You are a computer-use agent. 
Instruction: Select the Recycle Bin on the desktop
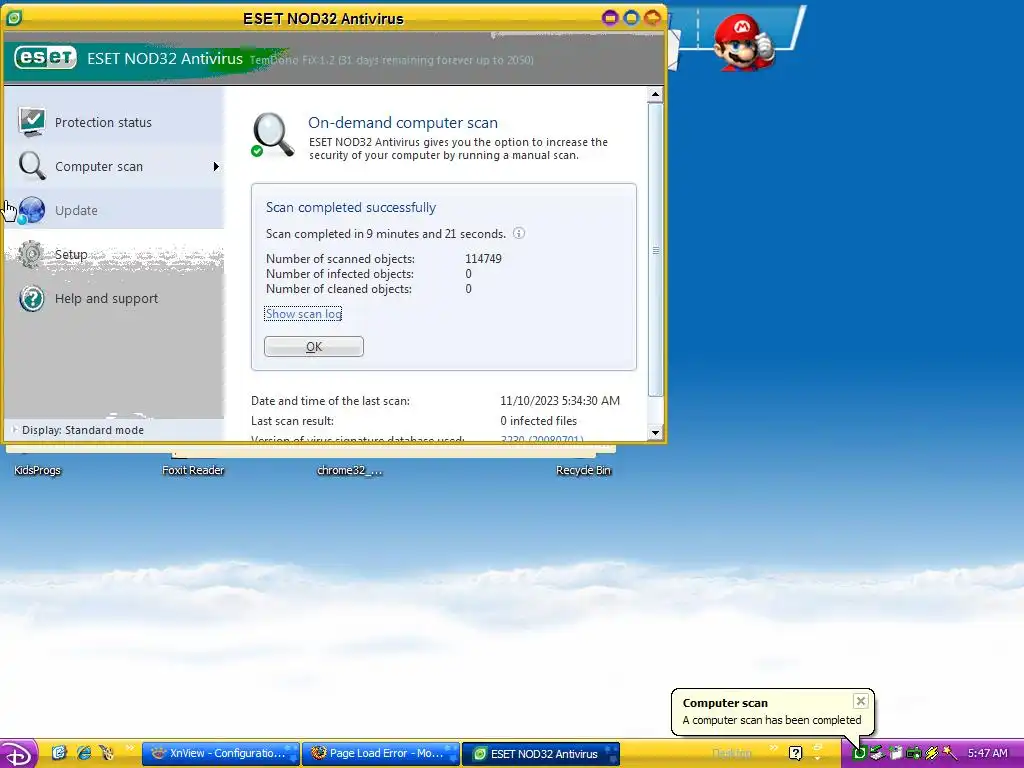coord(583,470)
